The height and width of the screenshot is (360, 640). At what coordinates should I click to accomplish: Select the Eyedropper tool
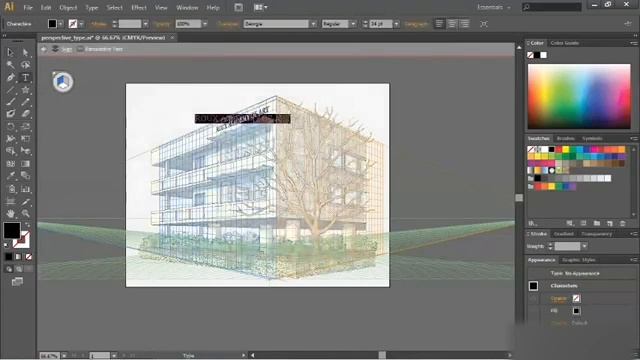[x=10, y=176]
